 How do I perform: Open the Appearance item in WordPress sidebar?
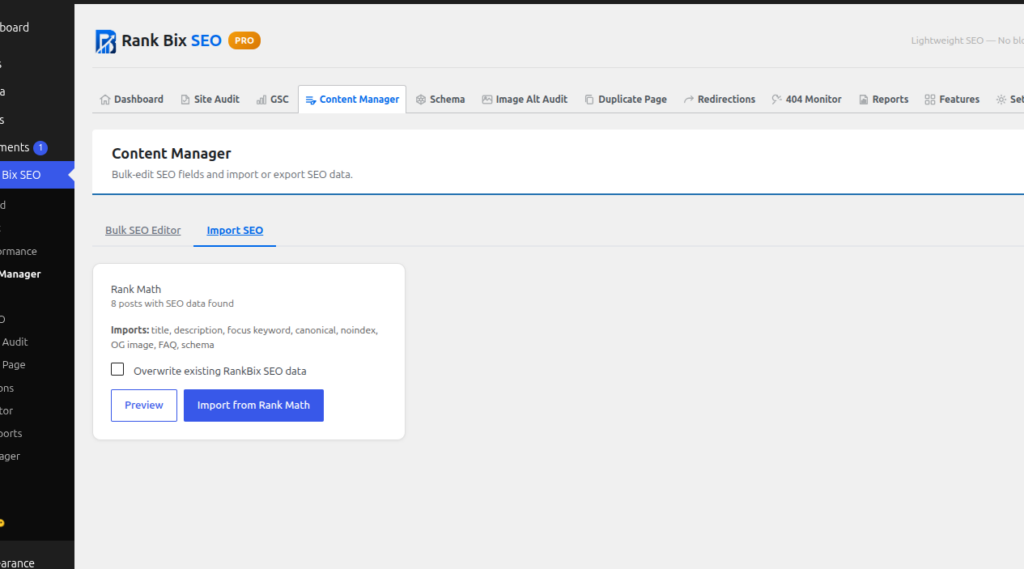[18, 562]
